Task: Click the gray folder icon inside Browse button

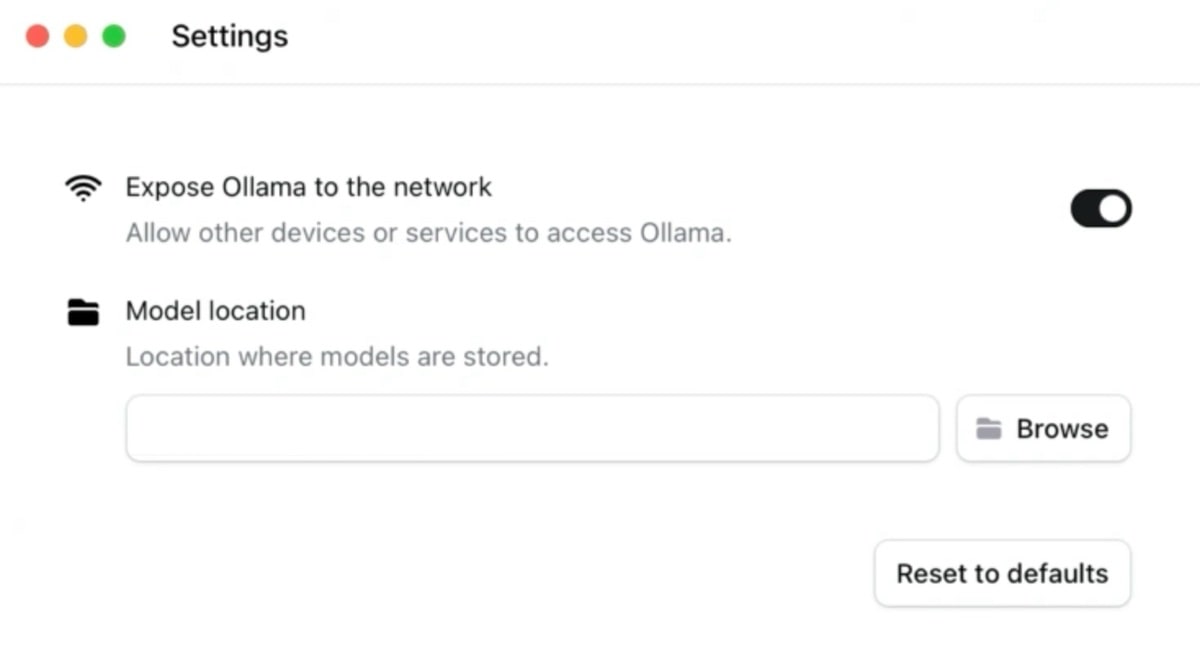Action: point(989,429)
